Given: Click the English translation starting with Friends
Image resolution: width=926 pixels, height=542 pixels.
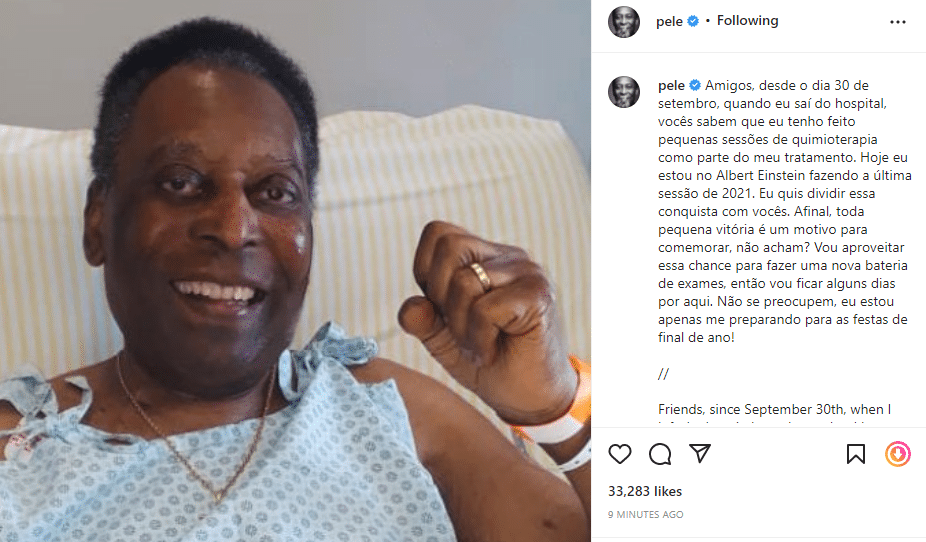Looking at the screenshot, I should 774,410.
